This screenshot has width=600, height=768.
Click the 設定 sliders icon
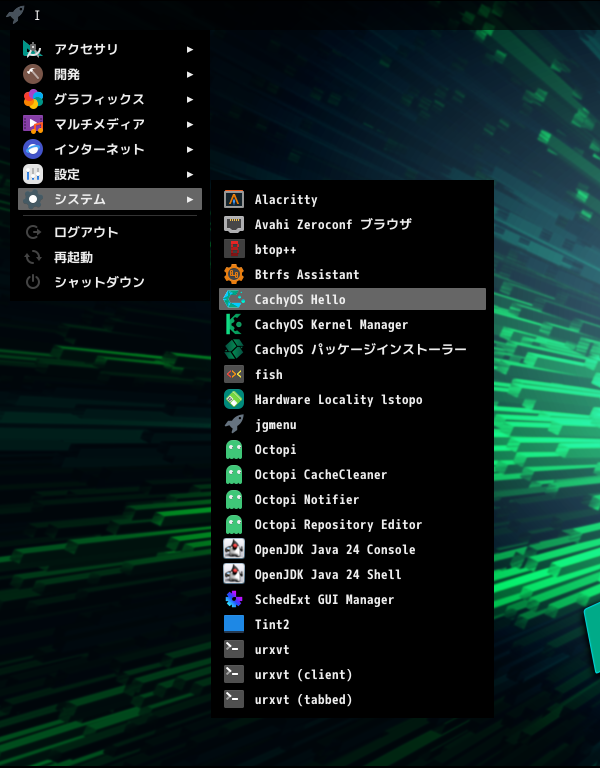(33, 174)
